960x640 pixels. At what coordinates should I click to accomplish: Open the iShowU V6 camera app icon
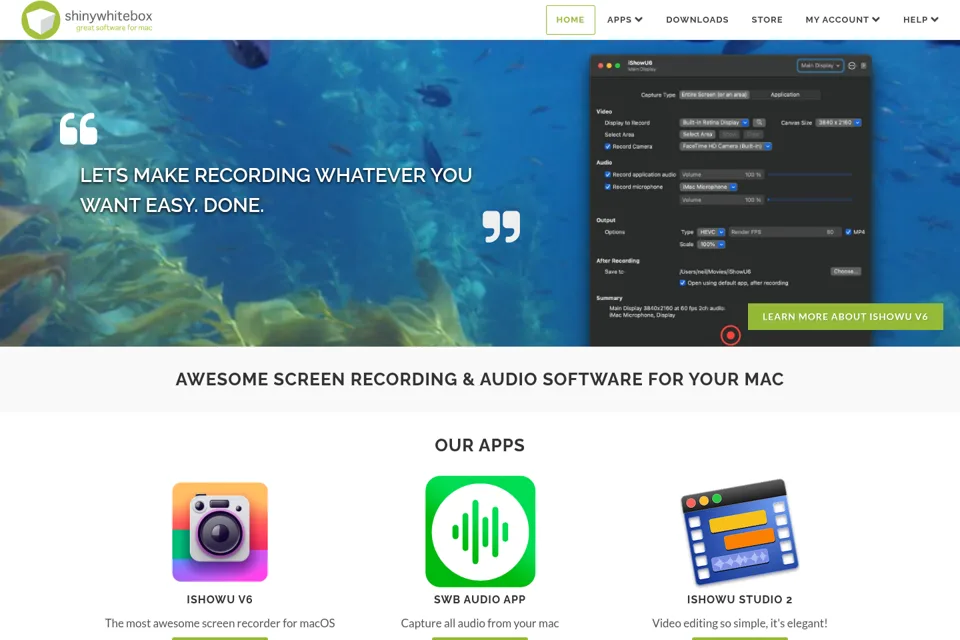[x=220, y=532]
